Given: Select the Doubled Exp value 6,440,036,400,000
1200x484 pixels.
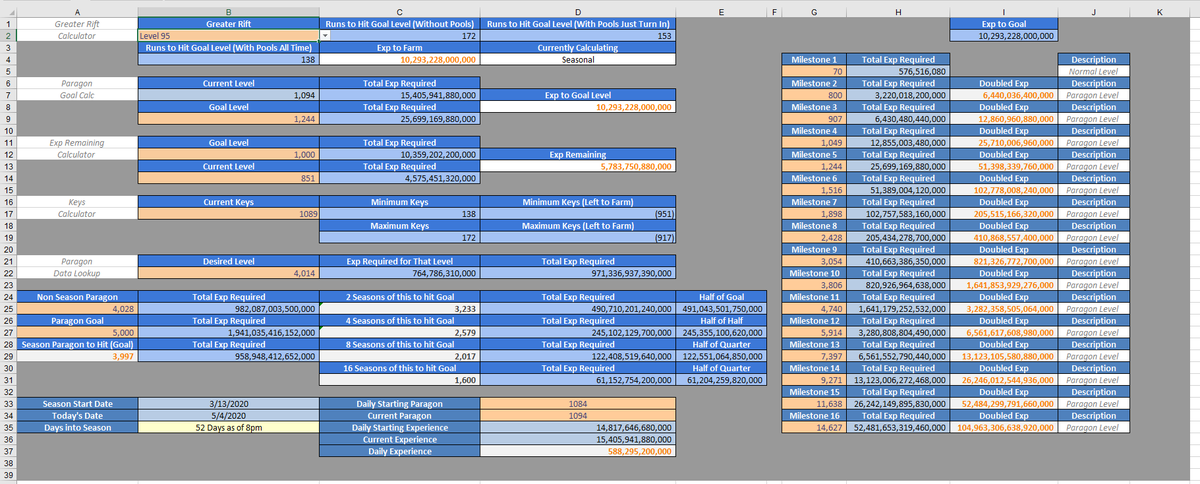Looking at the screenshot, I should click(1002, 94).
